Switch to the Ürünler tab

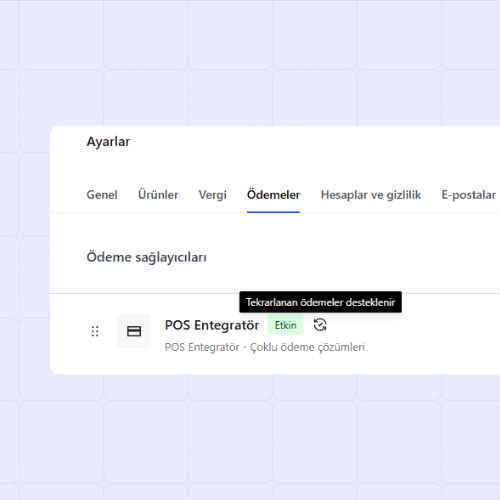158,195
